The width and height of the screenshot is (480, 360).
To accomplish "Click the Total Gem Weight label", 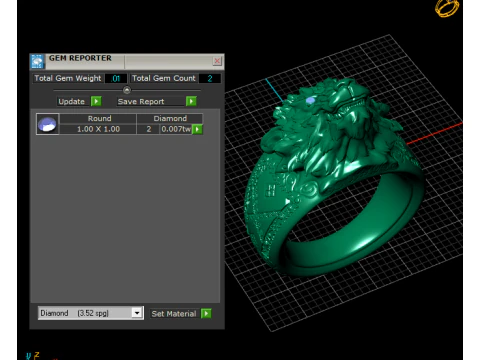I will coord(68,78).
